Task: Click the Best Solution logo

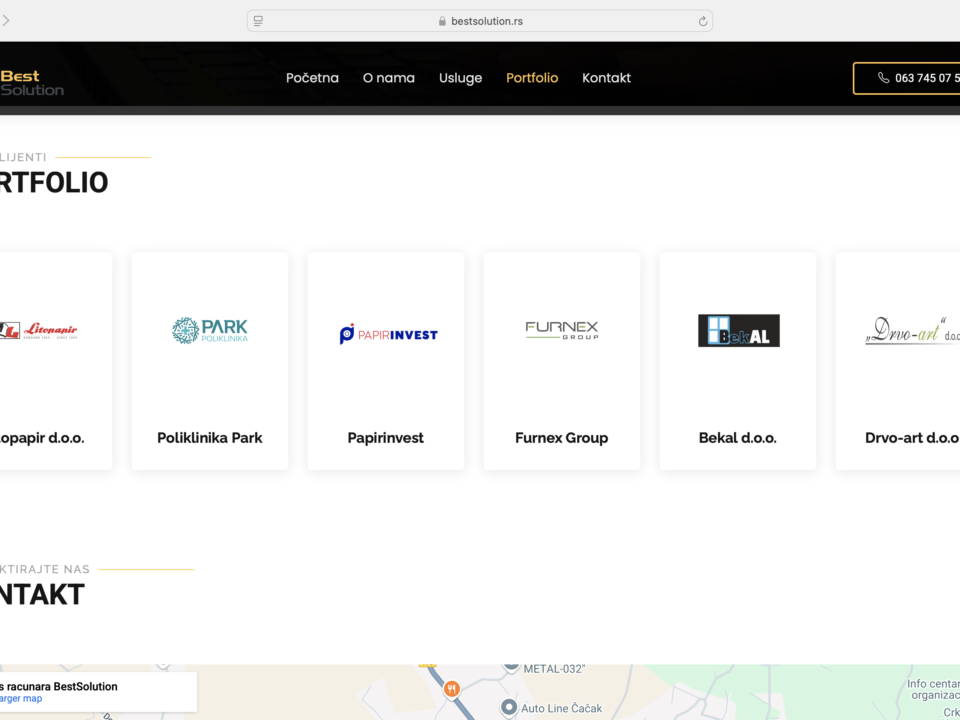Action: point(30,83)
